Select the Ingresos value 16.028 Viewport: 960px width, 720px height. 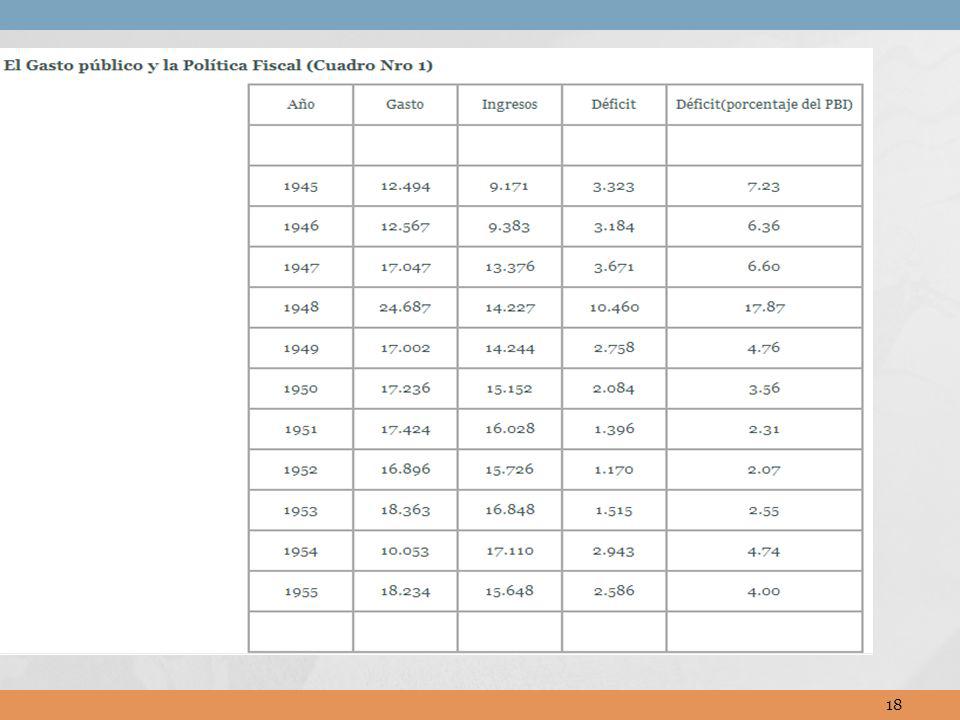tap(510, 429)
